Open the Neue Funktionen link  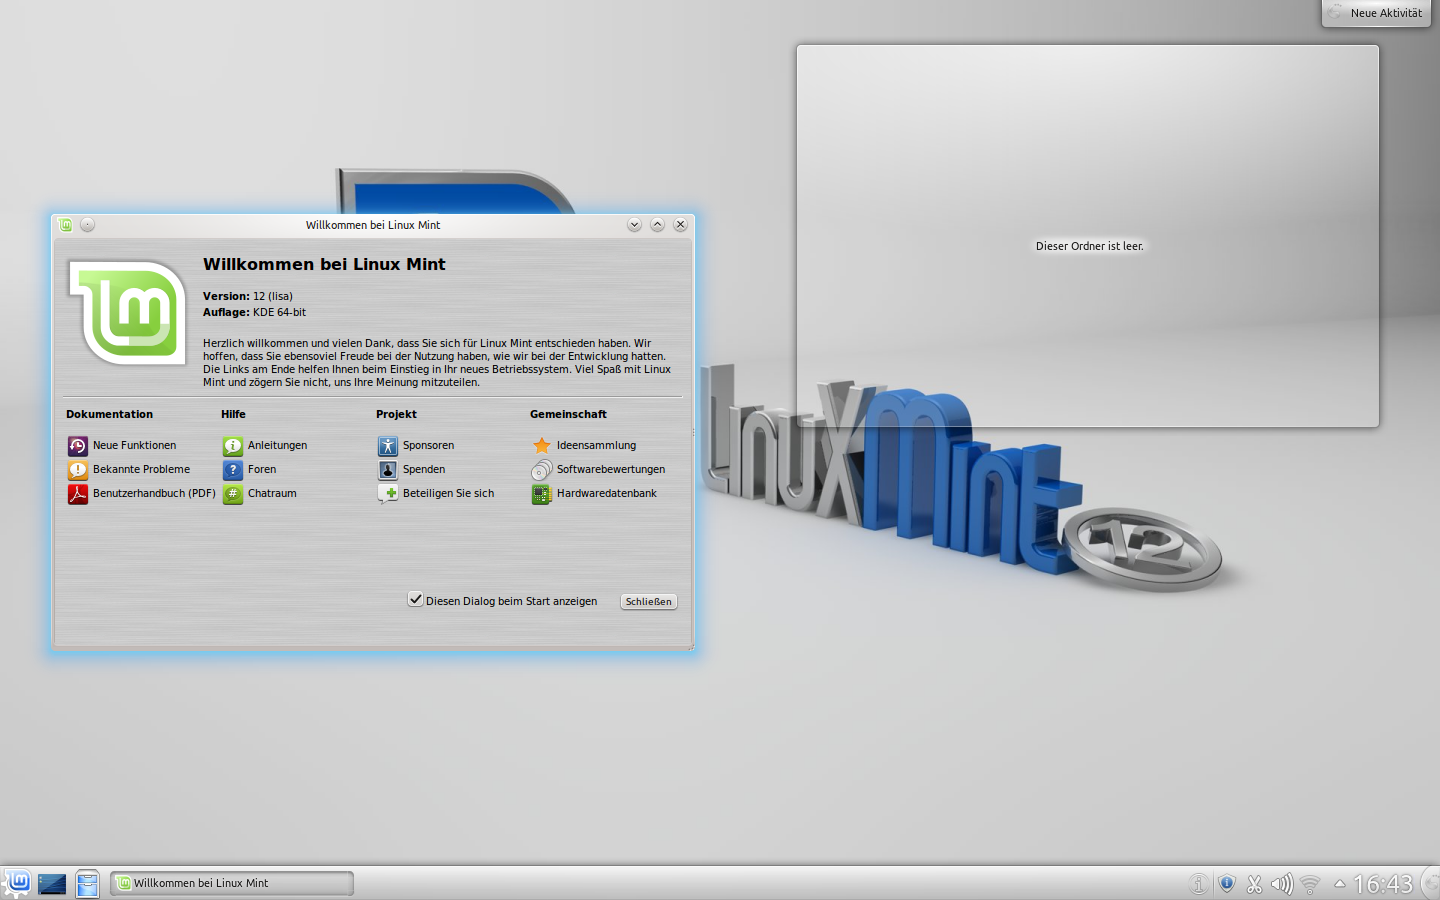click(x=134, y=446)
